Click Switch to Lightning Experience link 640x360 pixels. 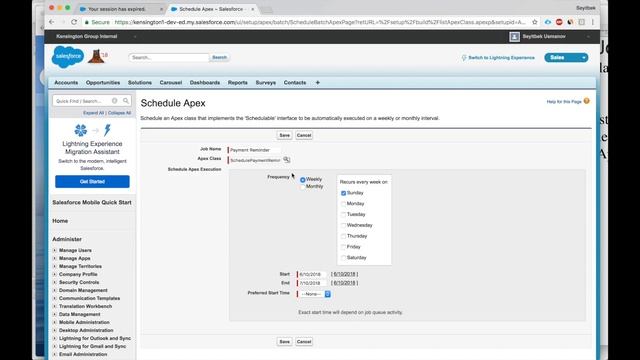pos(501,58)
